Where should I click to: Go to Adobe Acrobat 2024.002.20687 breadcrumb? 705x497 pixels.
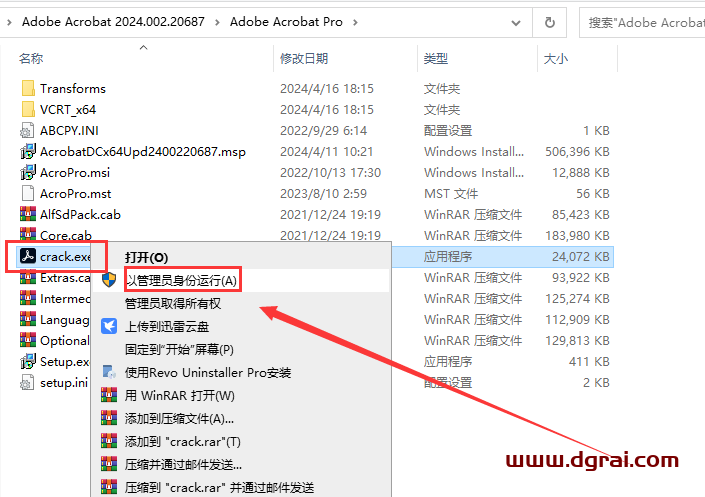(x=113, y=22)
